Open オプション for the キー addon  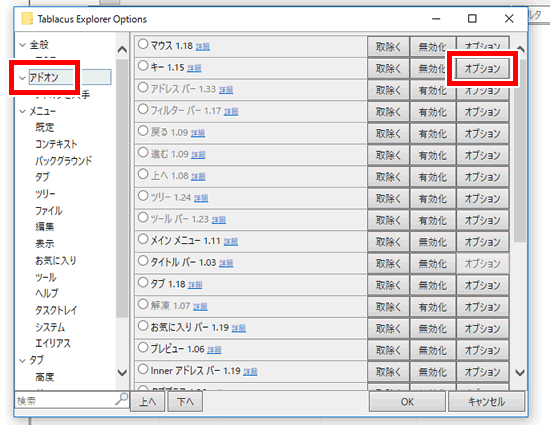pos(482,68)
